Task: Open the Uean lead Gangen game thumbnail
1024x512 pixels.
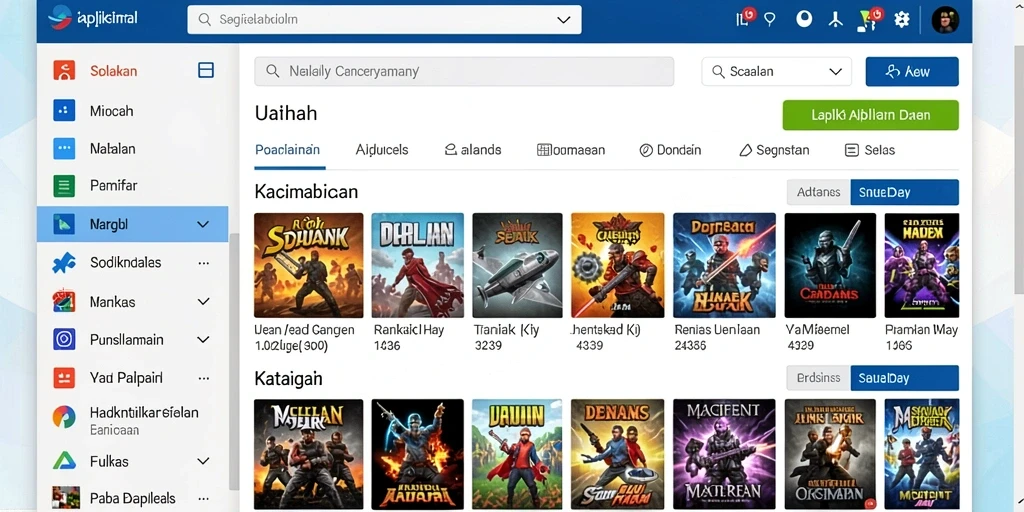Action: [x=308, y=265]
